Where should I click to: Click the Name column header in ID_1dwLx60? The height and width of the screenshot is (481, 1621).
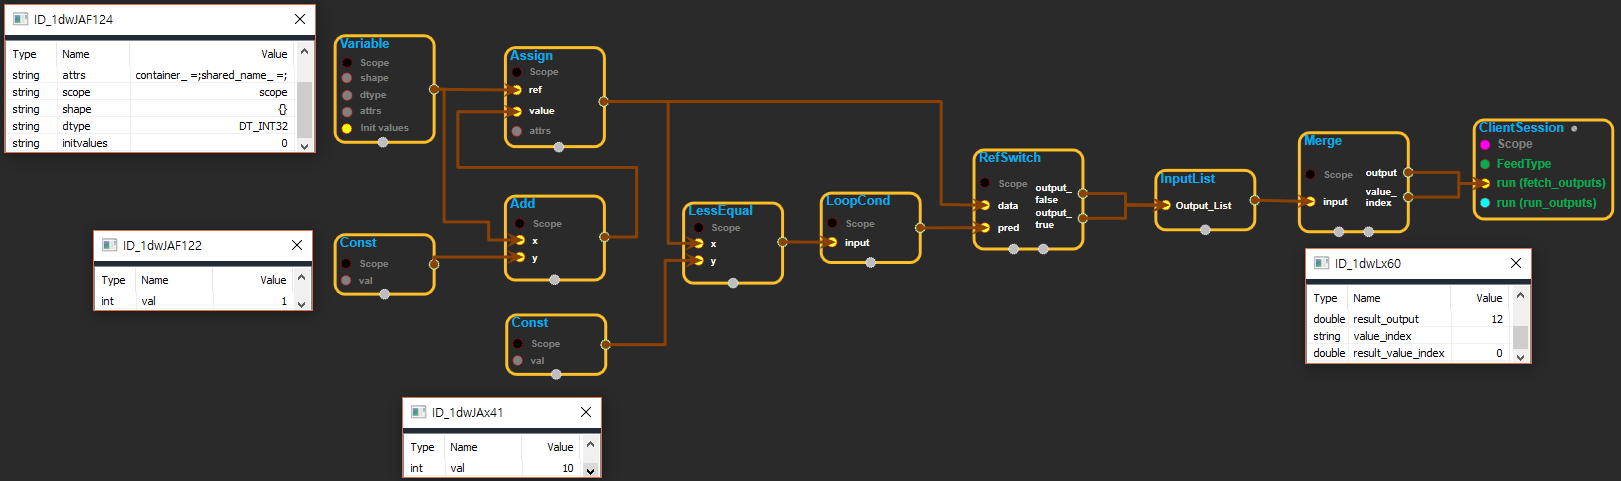[1366, 298]
